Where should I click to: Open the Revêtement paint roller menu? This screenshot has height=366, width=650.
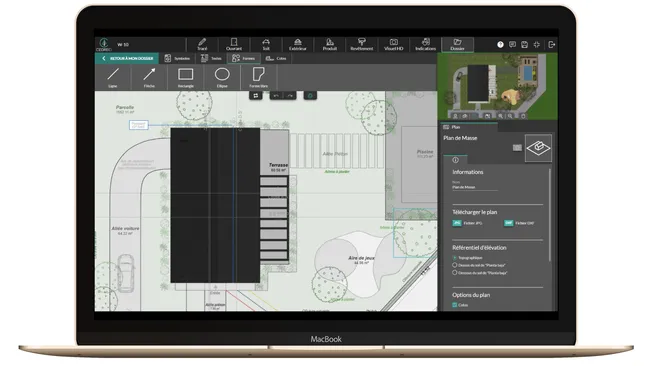tap(361, 44)
